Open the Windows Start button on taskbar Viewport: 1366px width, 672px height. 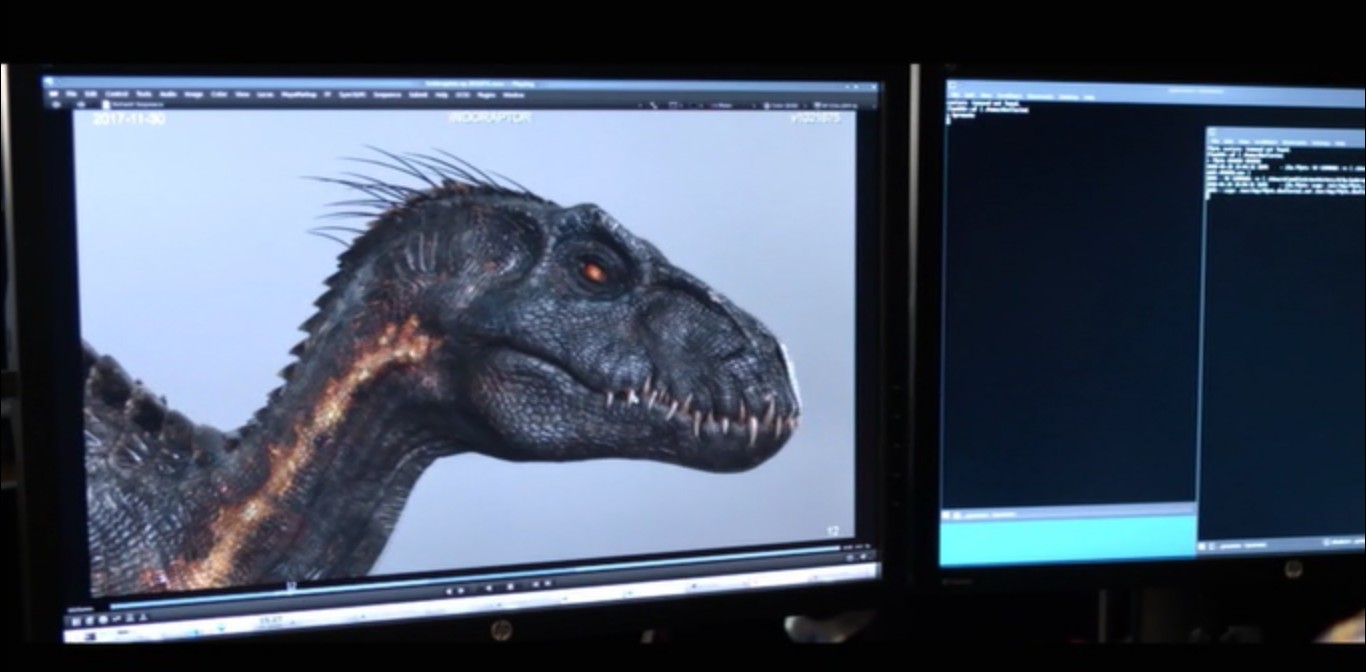[89, 636]
